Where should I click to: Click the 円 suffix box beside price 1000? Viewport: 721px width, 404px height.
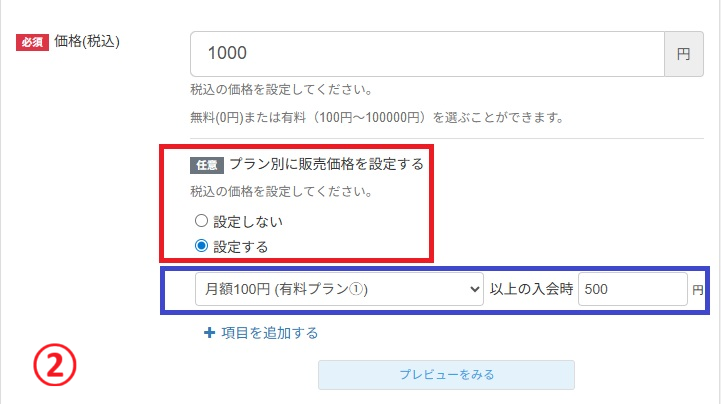pyautogui.click(x=683, y=54)
